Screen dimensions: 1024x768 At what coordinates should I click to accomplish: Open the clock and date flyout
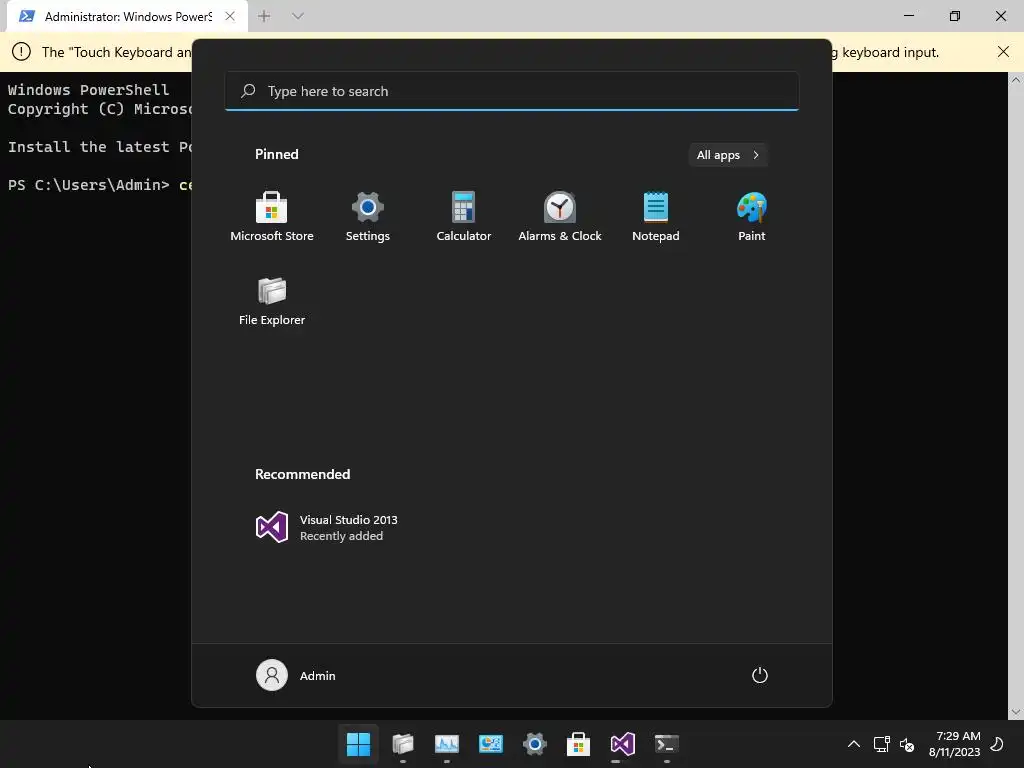coord(955,744)
